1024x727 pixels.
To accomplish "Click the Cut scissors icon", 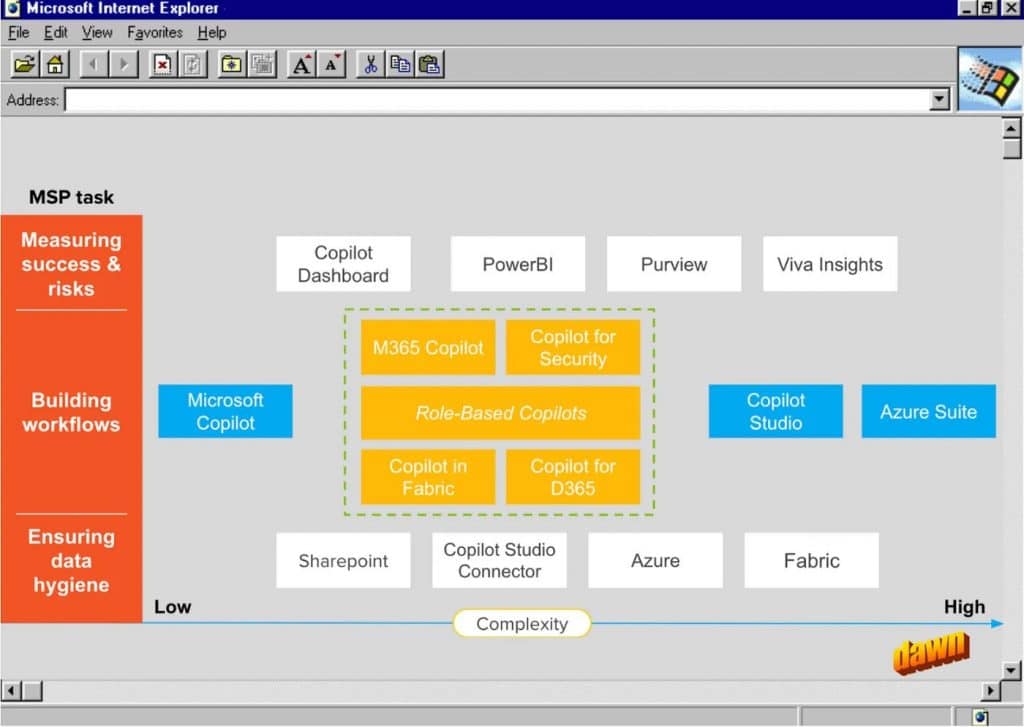I will [x=370, y=65].
